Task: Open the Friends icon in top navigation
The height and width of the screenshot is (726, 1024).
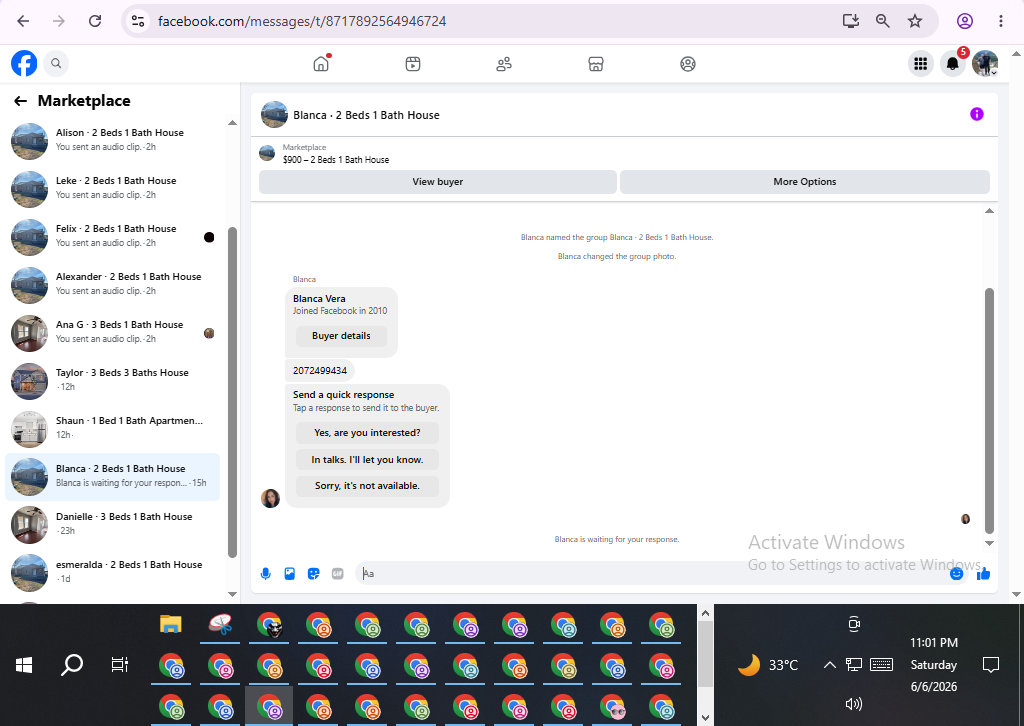Action: [504, 63]
